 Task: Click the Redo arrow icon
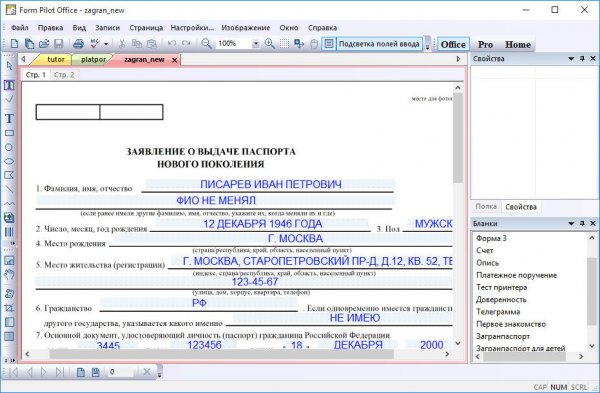[x=186, y=43]
